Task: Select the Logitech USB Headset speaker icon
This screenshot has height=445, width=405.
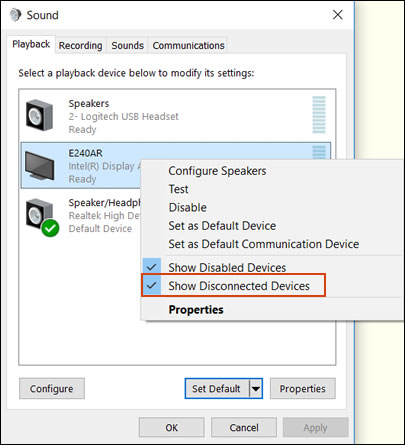Action: 39,115
